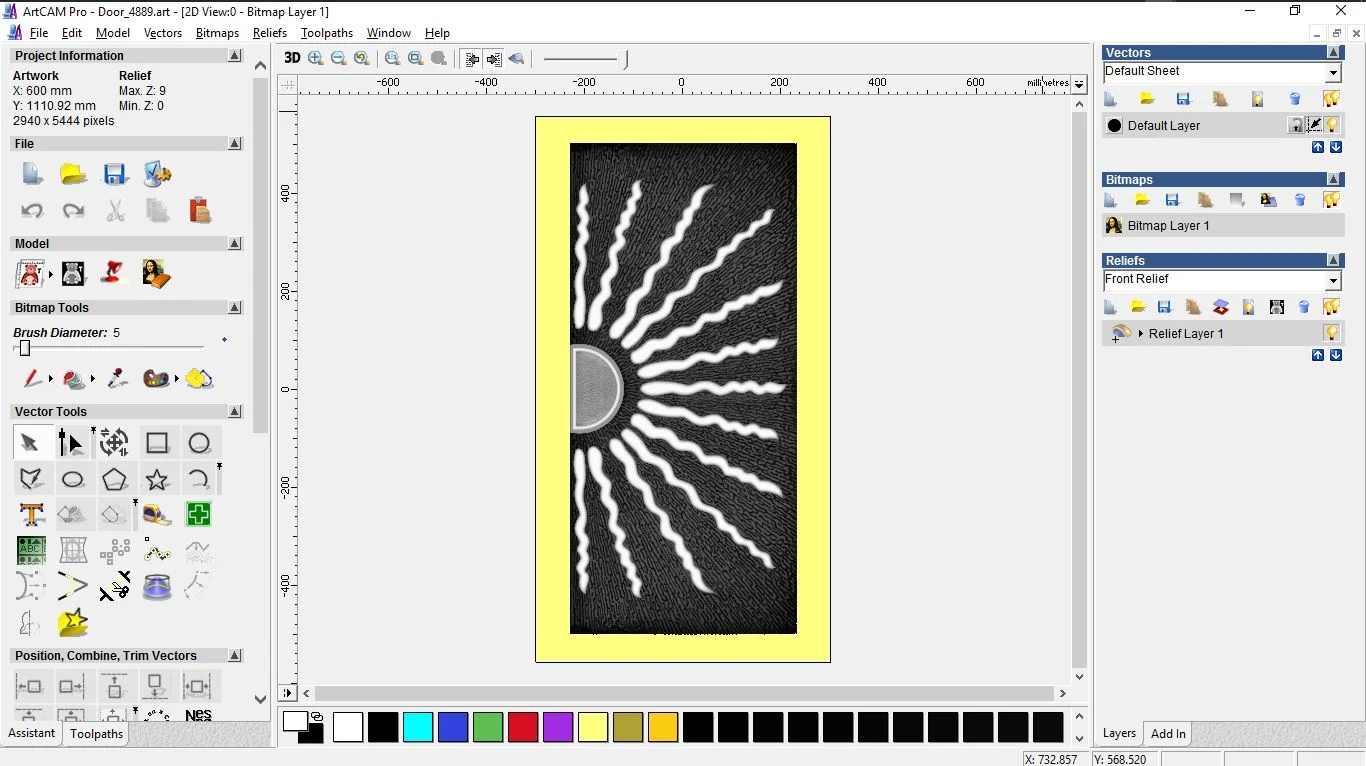1366x766 pixels.
Task: Open the Reliefs menu
Action: pos(269,33)
